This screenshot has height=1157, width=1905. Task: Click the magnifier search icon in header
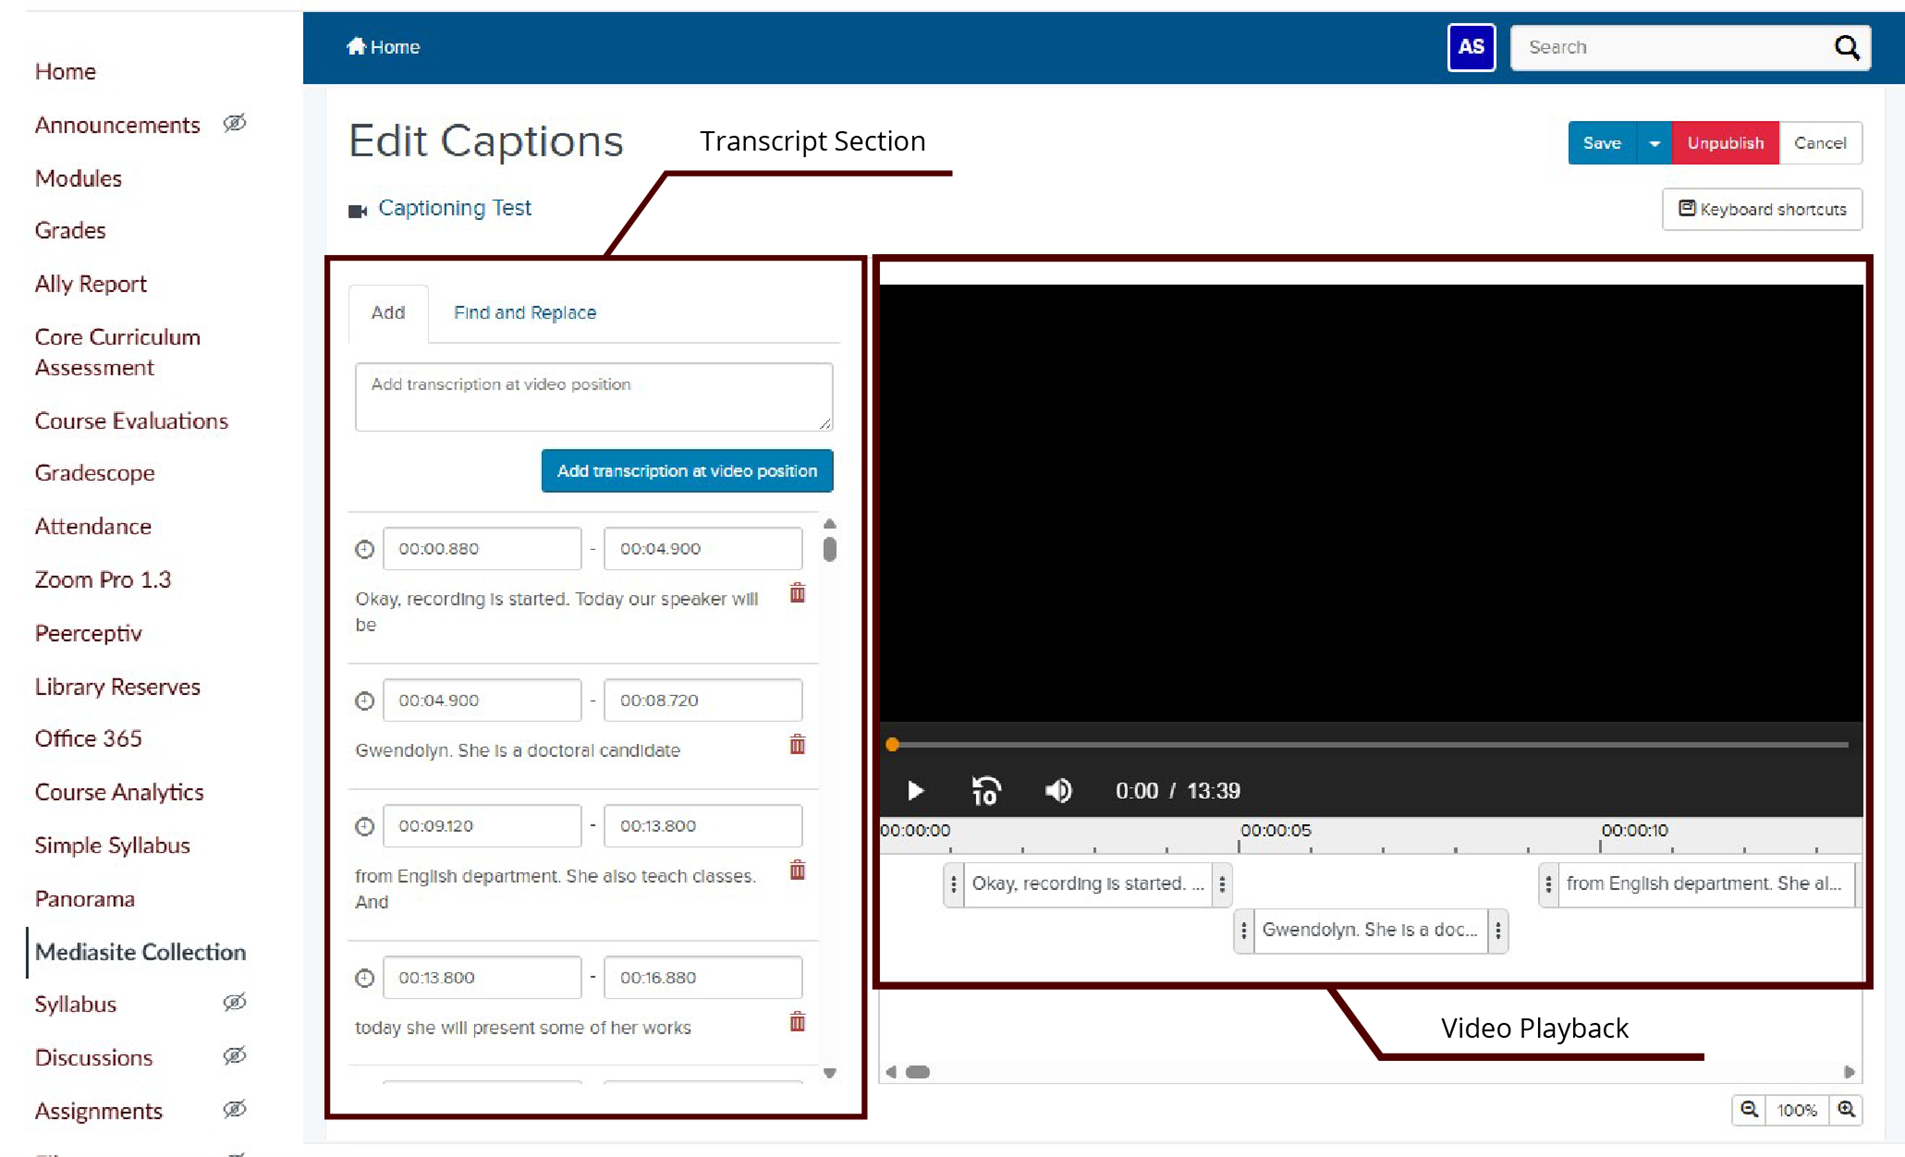1846,47
